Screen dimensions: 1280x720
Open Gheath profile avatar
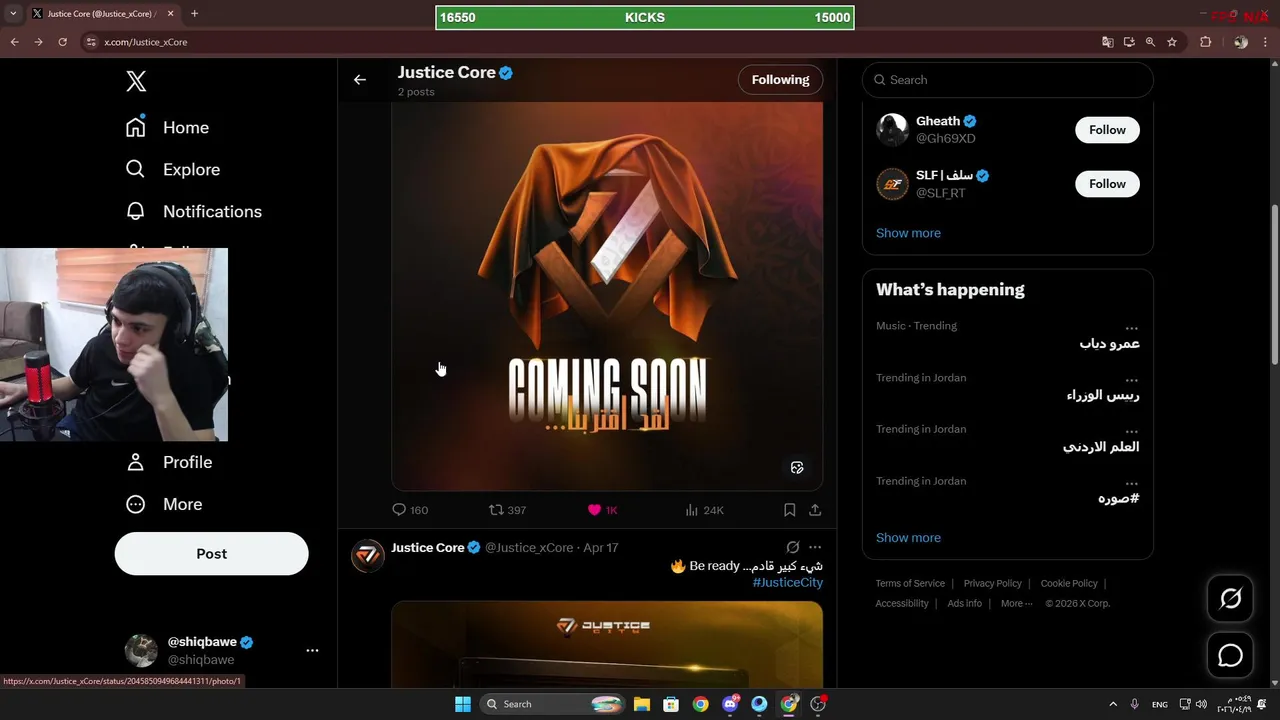(892, 130)
